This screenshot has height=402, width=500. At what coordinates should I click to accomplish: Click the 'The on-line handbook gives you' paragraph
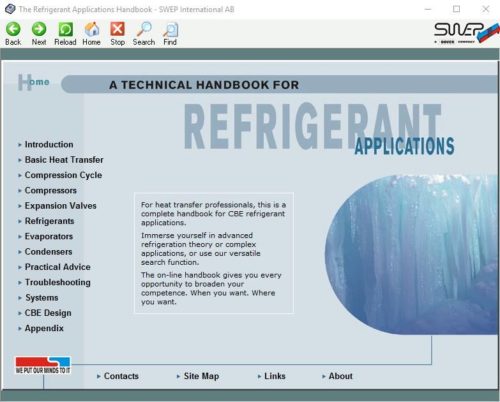pos(211,288)
